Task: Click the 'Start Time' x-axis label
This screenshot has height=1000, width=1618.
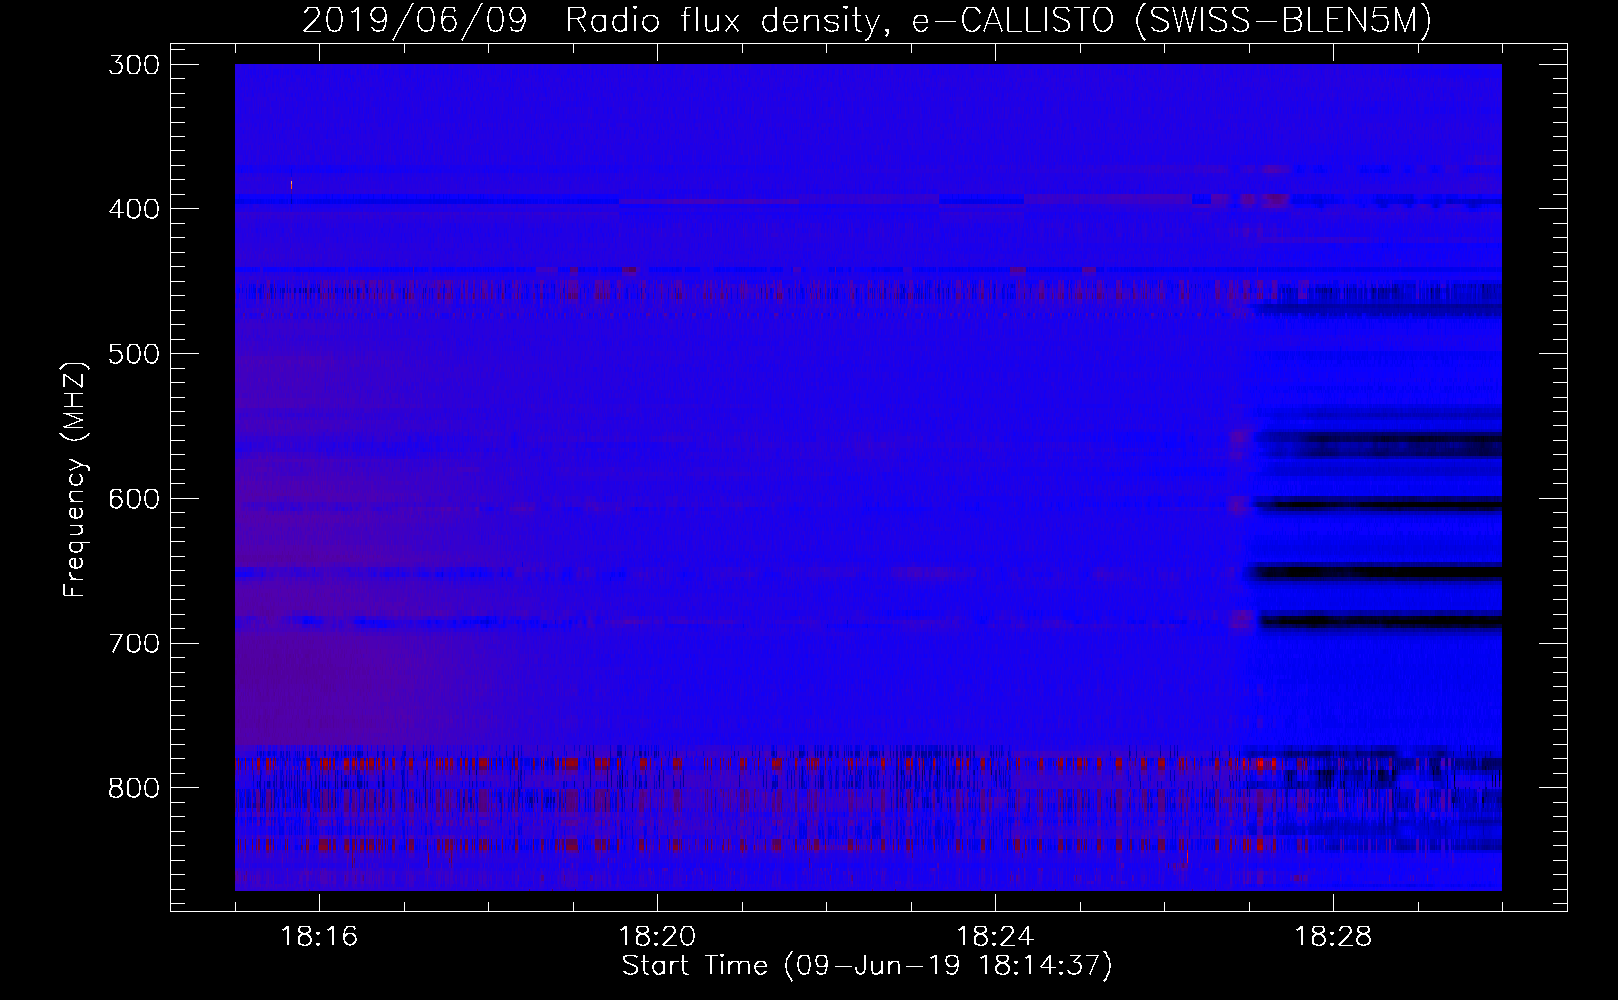Action: pos(867,966)
